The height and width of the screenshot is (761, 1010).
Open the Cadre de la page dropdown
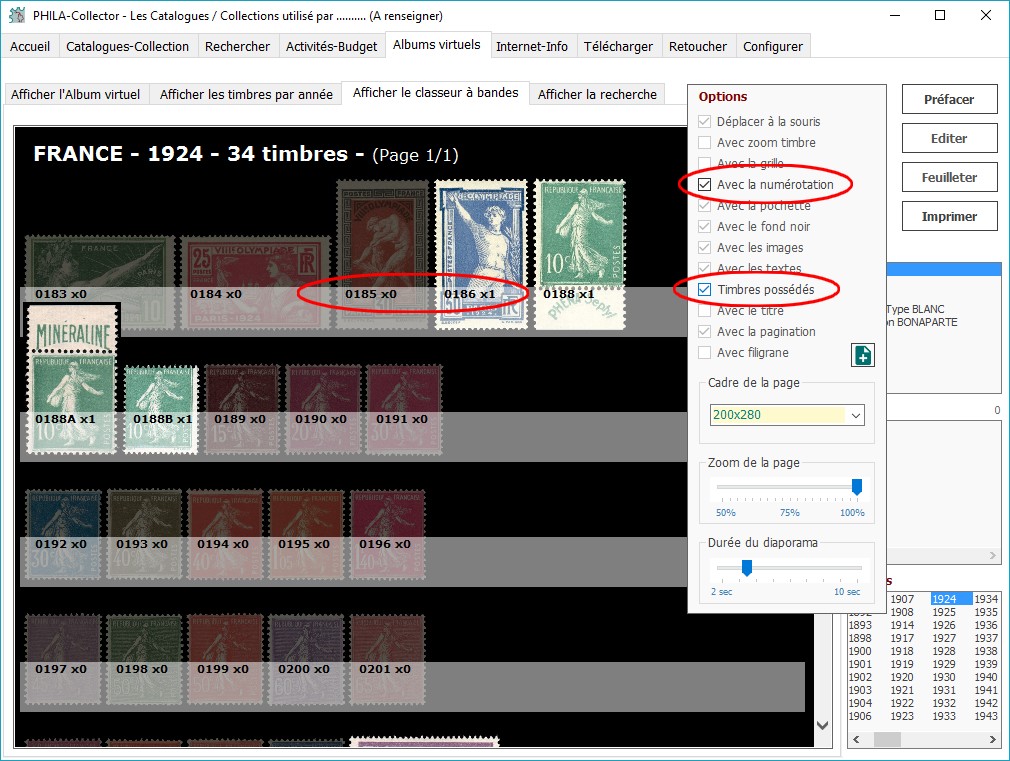pos(854,415)
